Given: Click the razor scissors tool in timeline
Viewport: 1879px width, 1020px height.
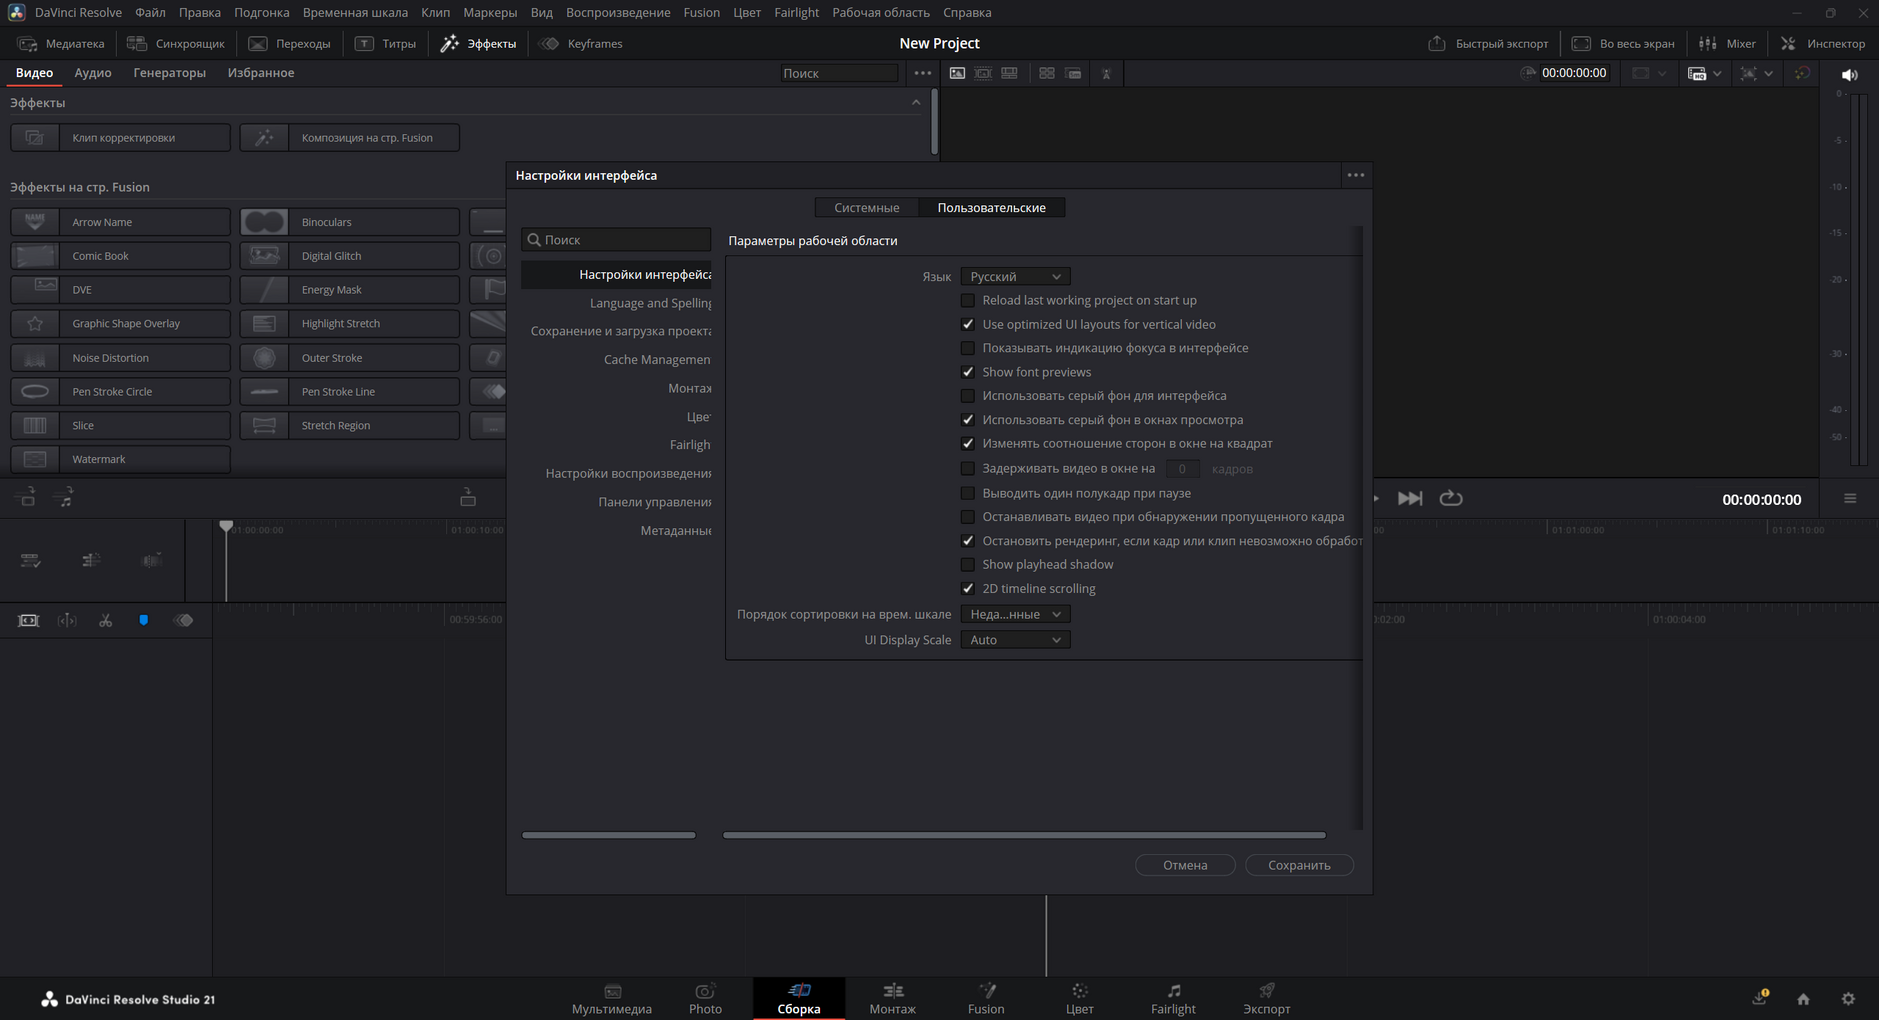Looking at the screenshot, I should click(105, 620).
